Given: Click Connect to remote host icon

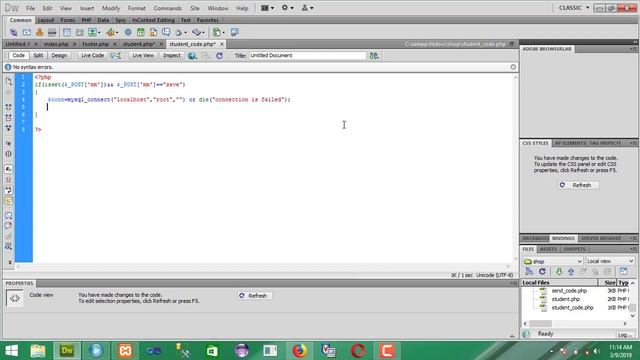Looking at the screenshot, I should pyautogui.click(x=529, y=271).
